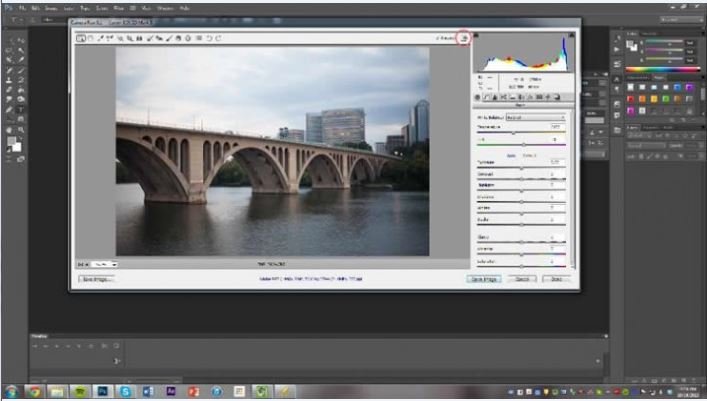Switch to the Detail tab

[x=495, y=97]
